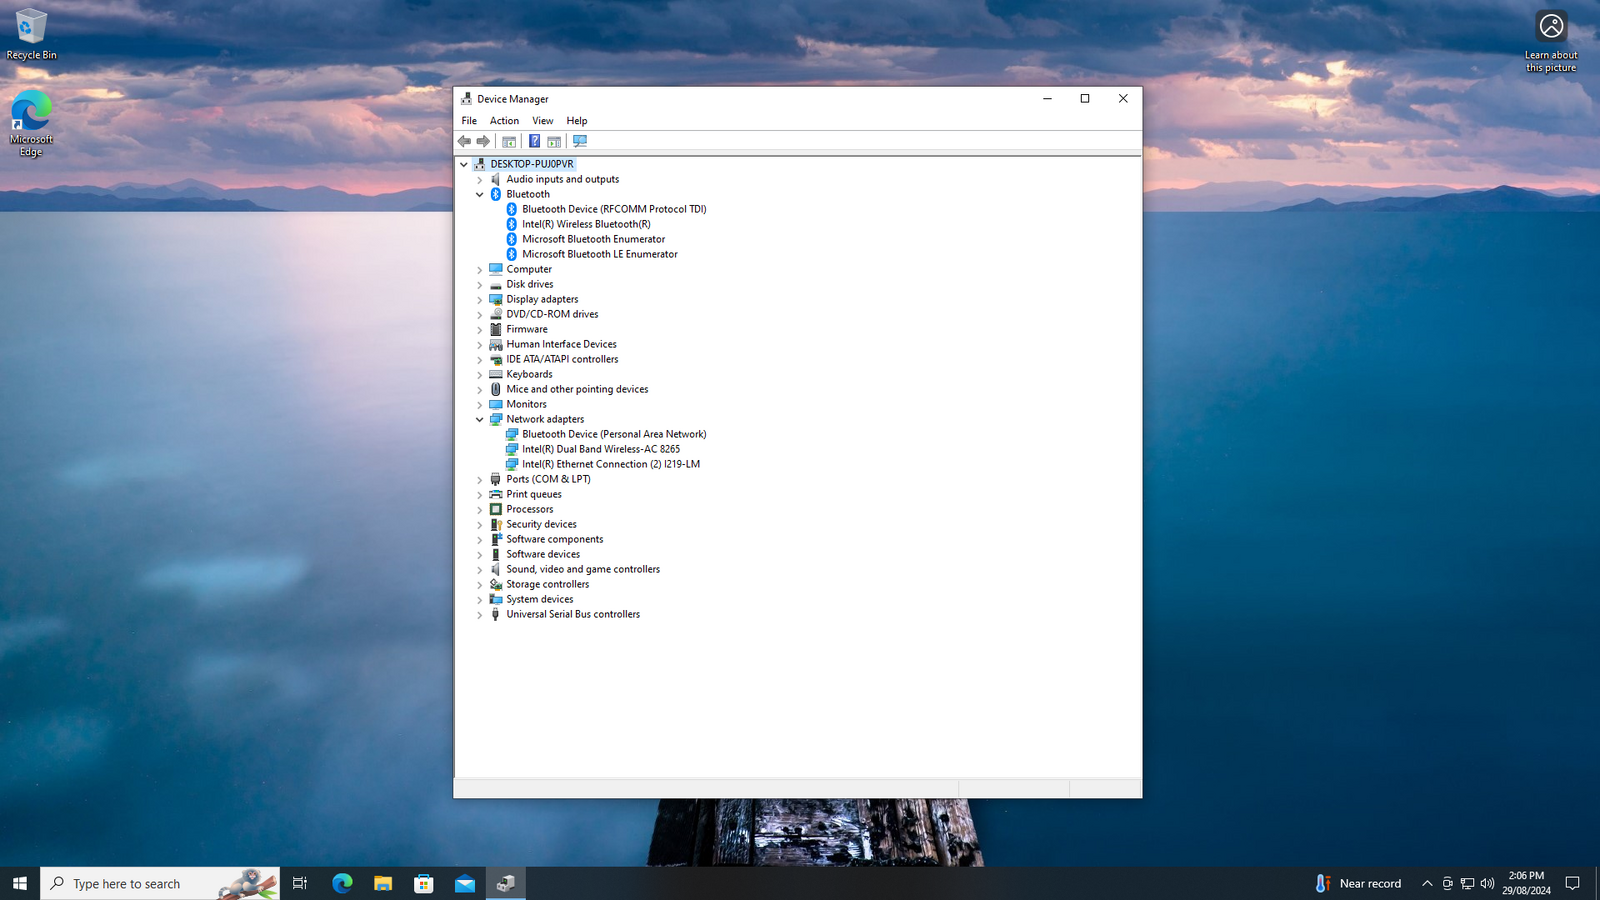Click the System devices icon
The height and width of the screenshot is (900, 1600).
pyautogui.click(x=496, y=599)
